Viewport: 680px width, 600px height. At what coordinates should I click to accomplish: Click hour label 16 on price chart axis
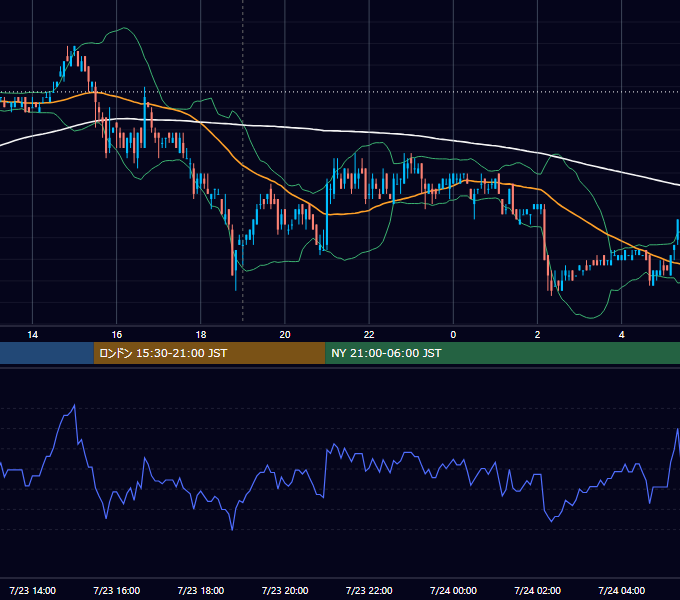(117, 335)
